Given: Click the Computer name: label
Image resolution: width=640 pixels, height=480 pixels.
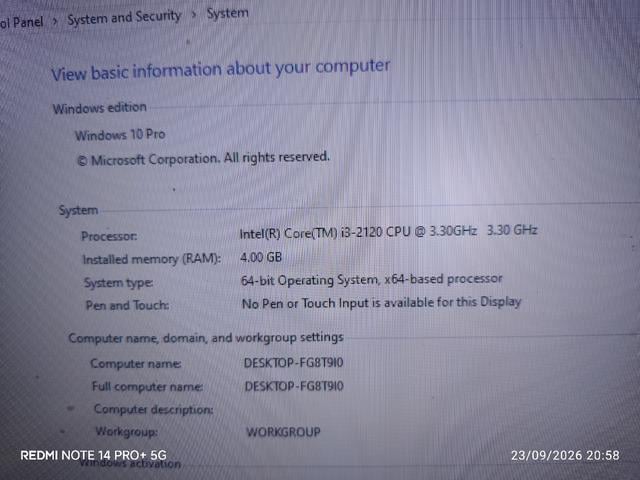Looking at the screenshot, I should (x=136, y=363).
